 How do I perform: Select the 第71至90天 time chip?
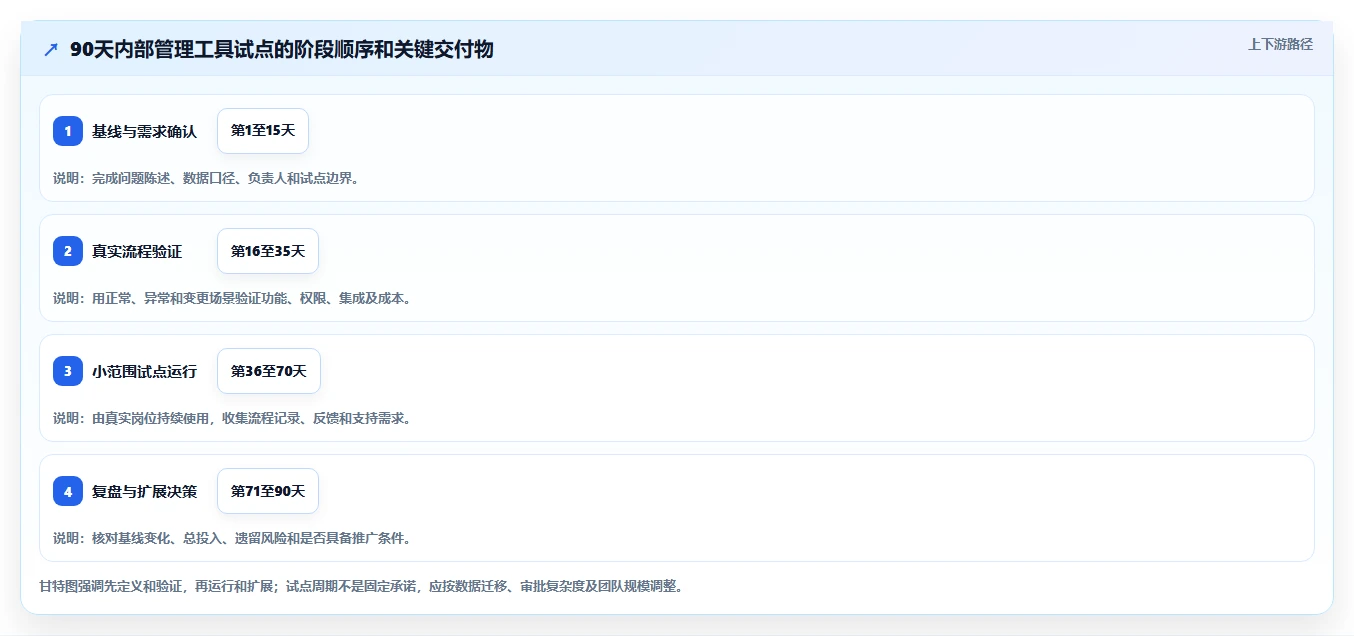pos(268,491)
